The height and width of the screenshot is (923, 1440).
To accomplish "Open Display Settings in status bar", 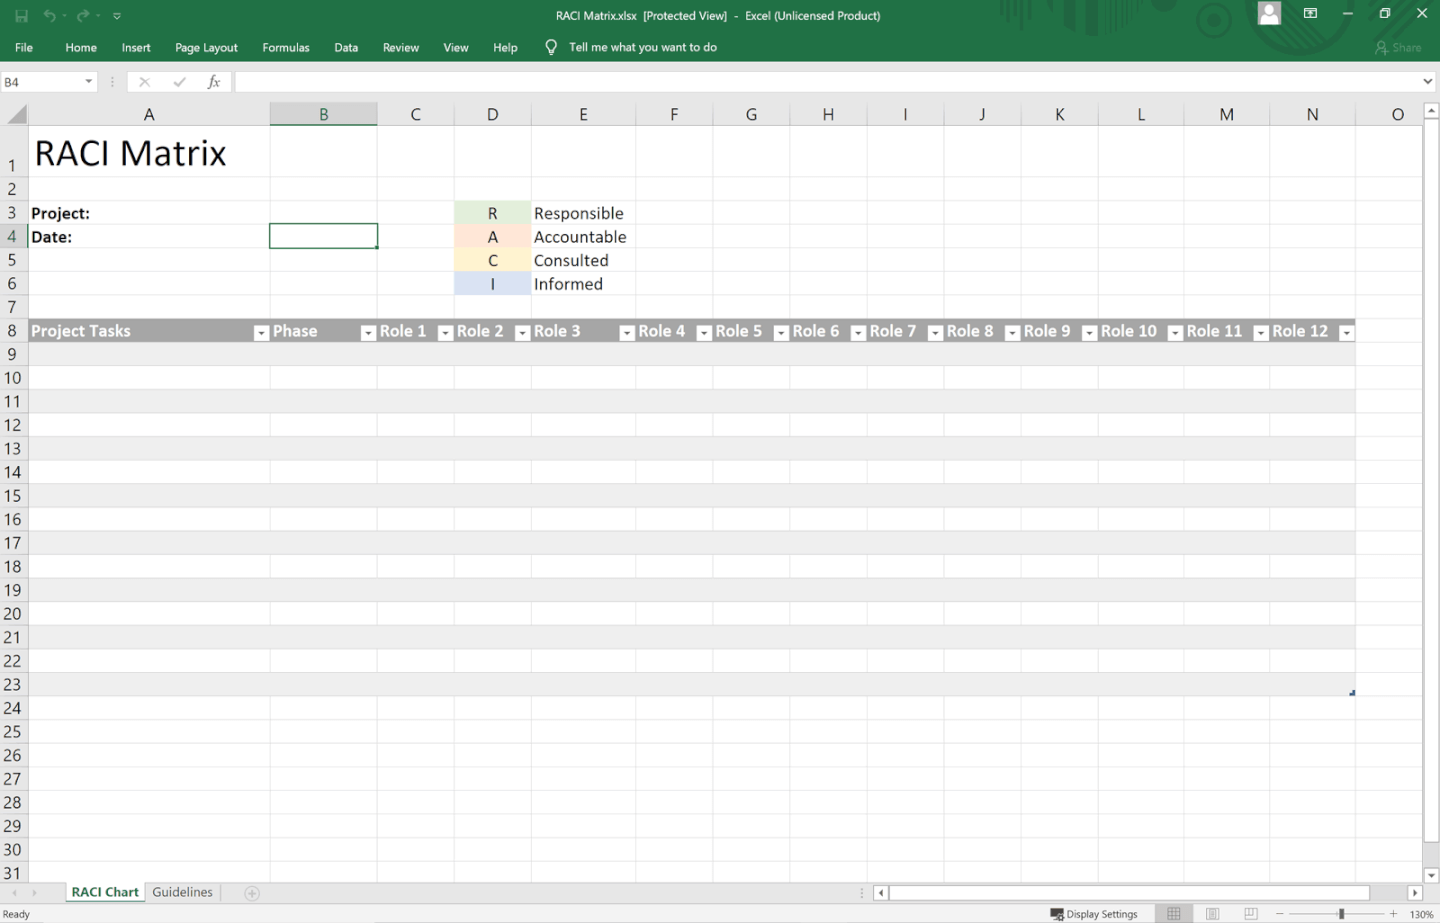I will click(1094, 914).
